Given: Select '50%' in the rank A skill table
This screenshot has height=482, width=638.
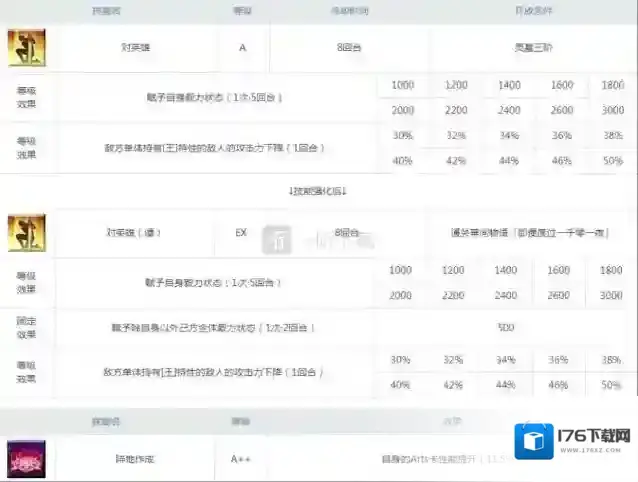Looking at the screenshot, I should [612, 161].
